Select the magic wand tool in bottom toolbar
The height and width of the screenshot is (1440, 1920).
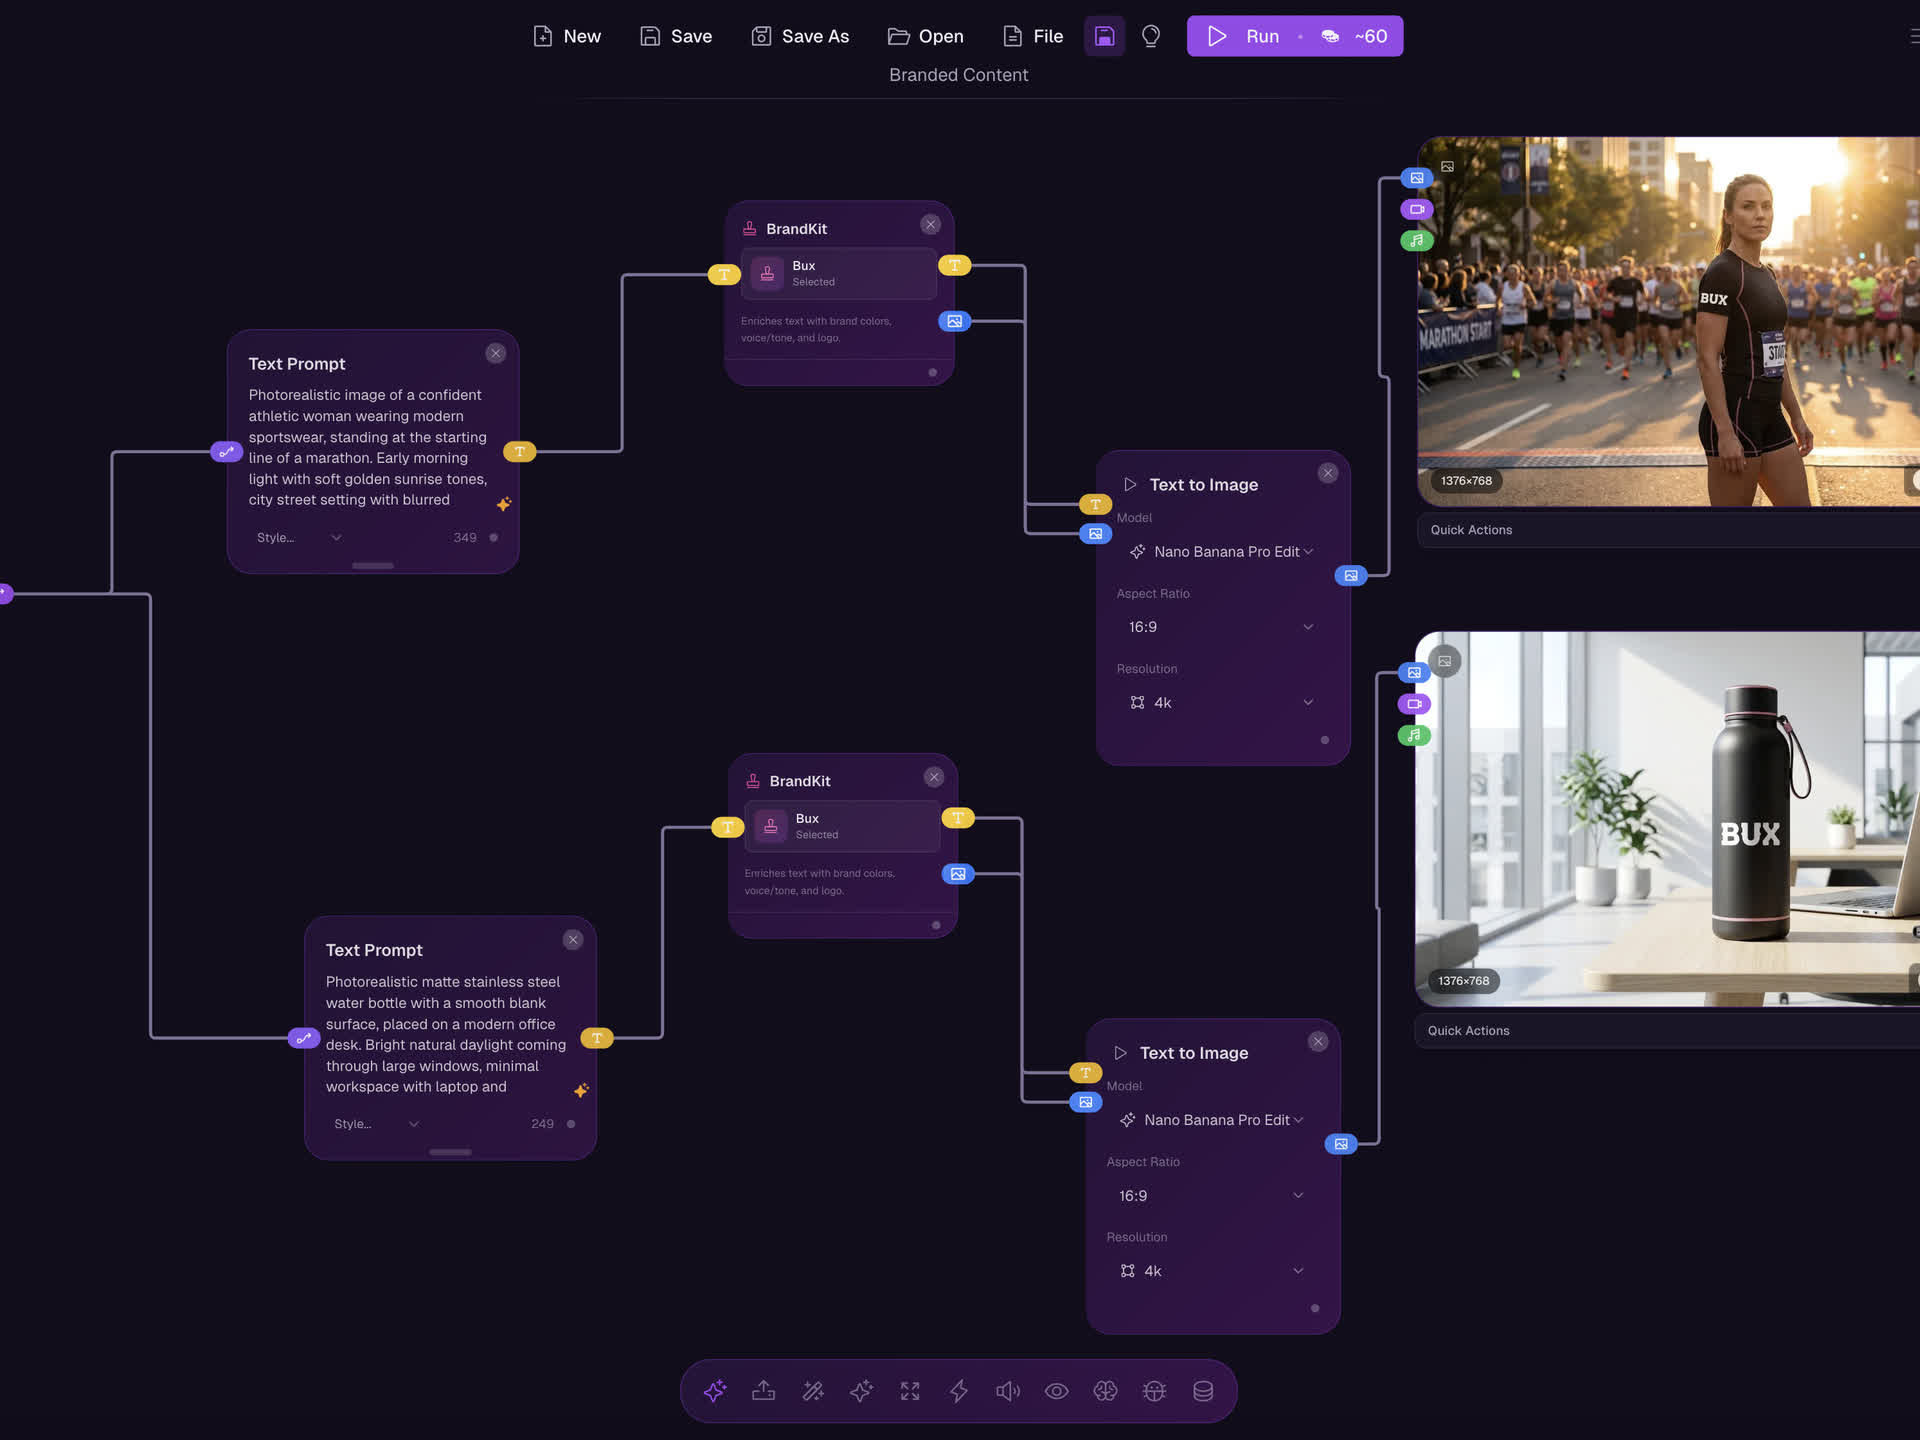[813, 1391]
